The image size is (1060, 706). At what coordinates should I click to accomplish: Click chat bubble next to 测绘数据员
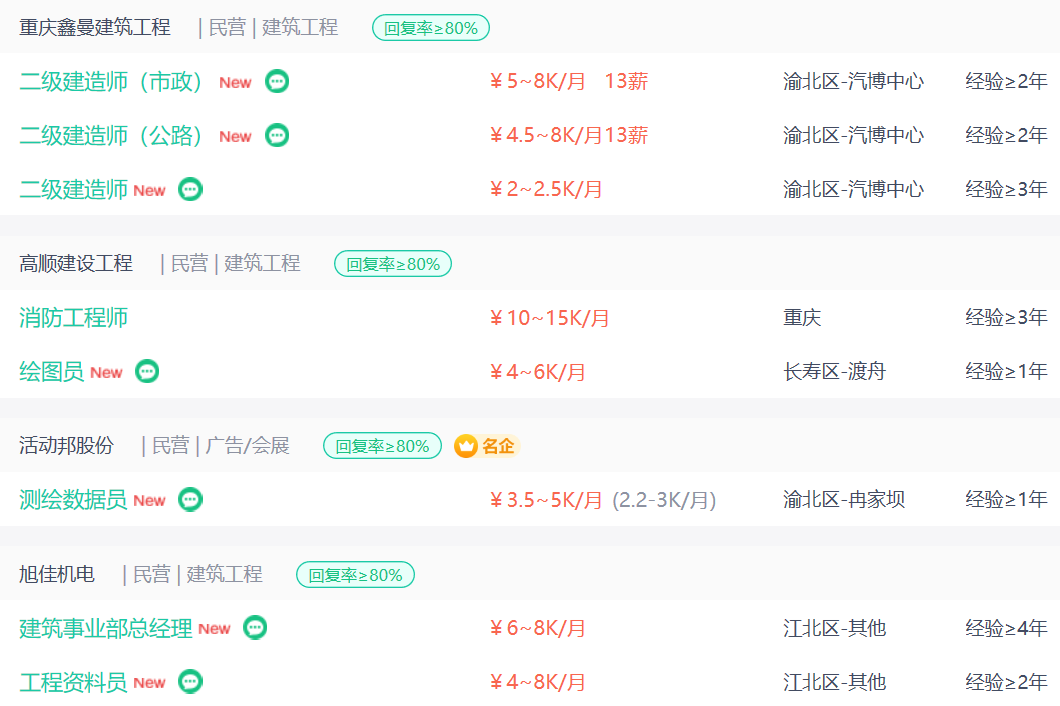tap(190, 500)
